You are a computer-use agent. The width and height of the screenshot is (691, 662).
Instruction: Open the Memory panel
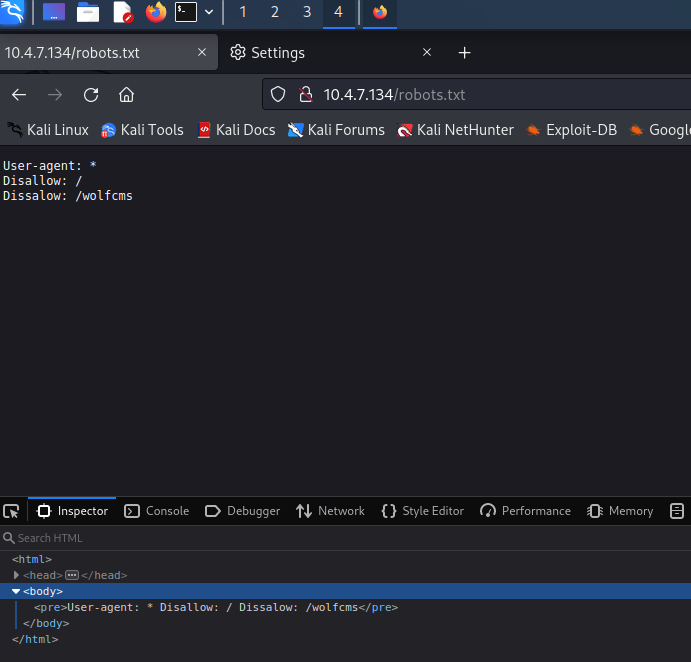tap(620, 511)
